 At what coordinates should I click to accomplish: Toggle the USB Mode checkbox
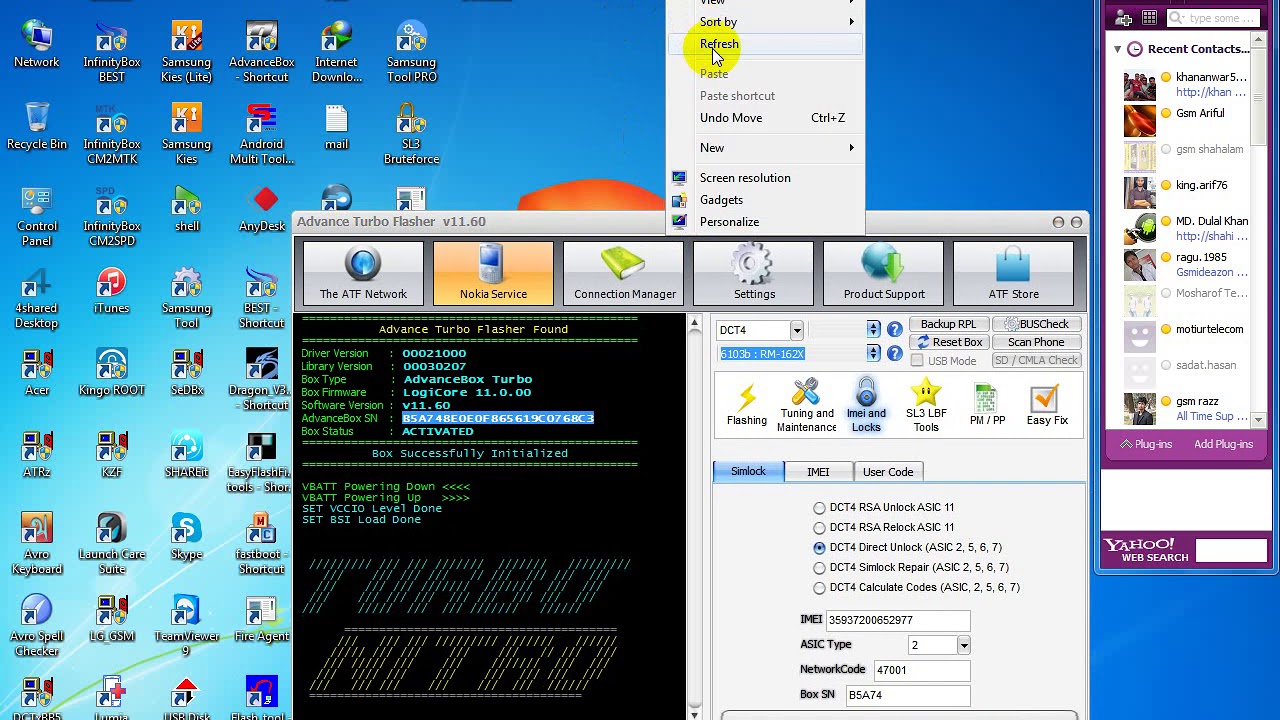tap(917, 361)
